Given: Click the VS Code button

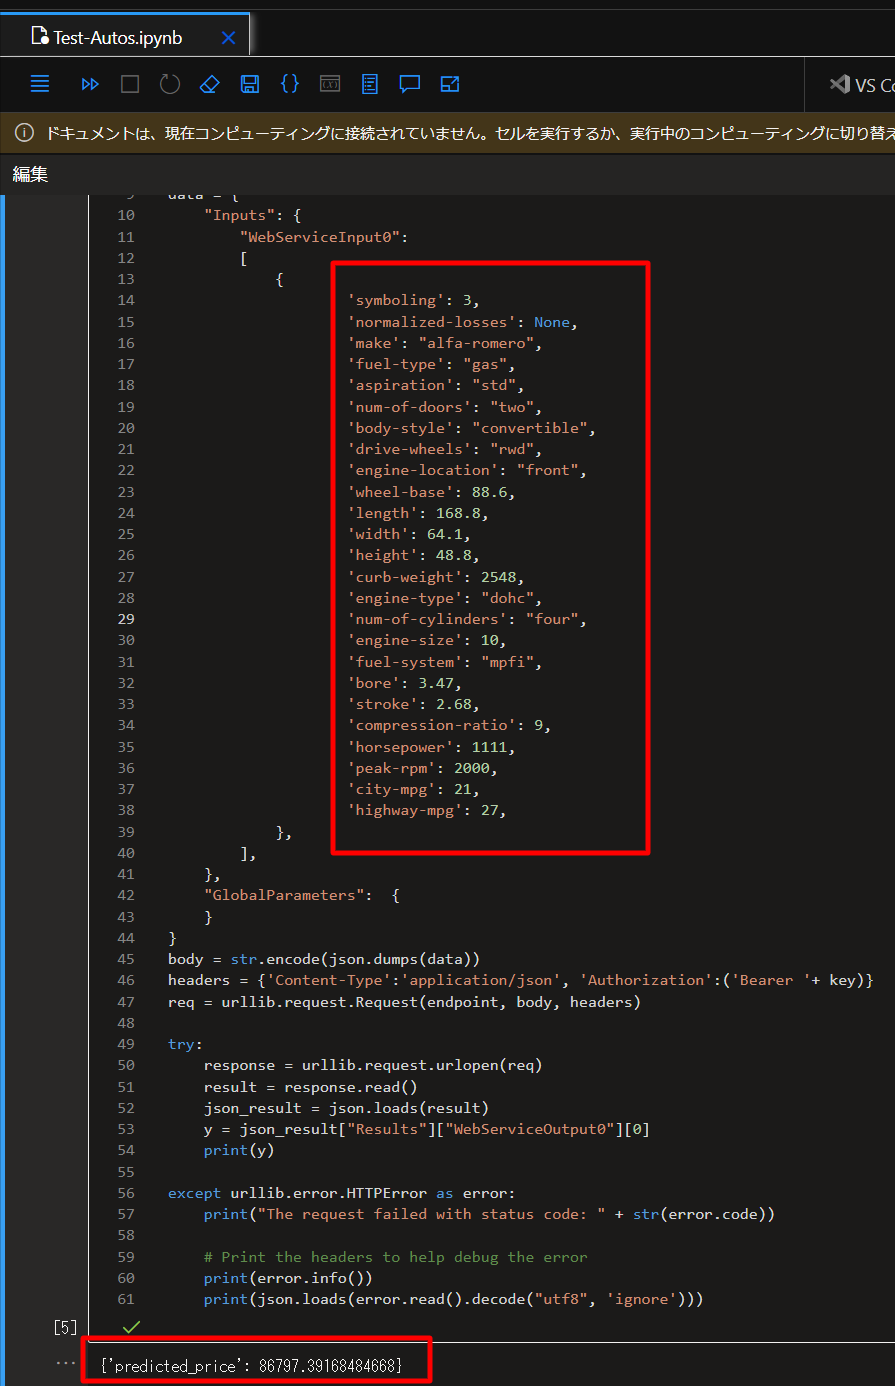Looking at the screenshot, I should point(860,85).
